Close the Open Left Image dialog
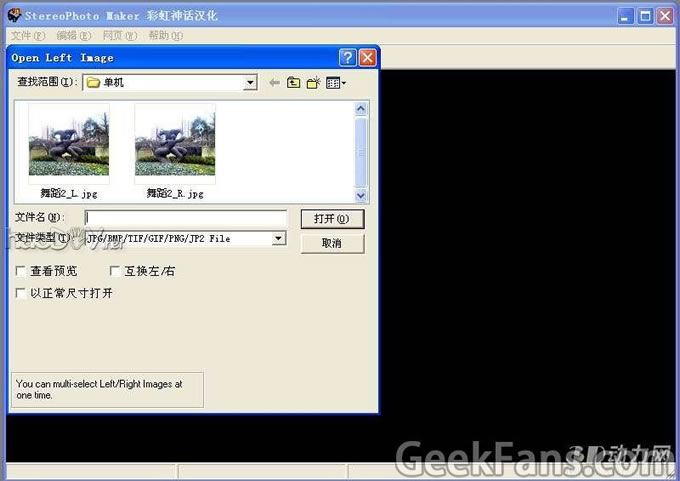The width and height of the screenshot is (680, 481). tap(367, 58)
